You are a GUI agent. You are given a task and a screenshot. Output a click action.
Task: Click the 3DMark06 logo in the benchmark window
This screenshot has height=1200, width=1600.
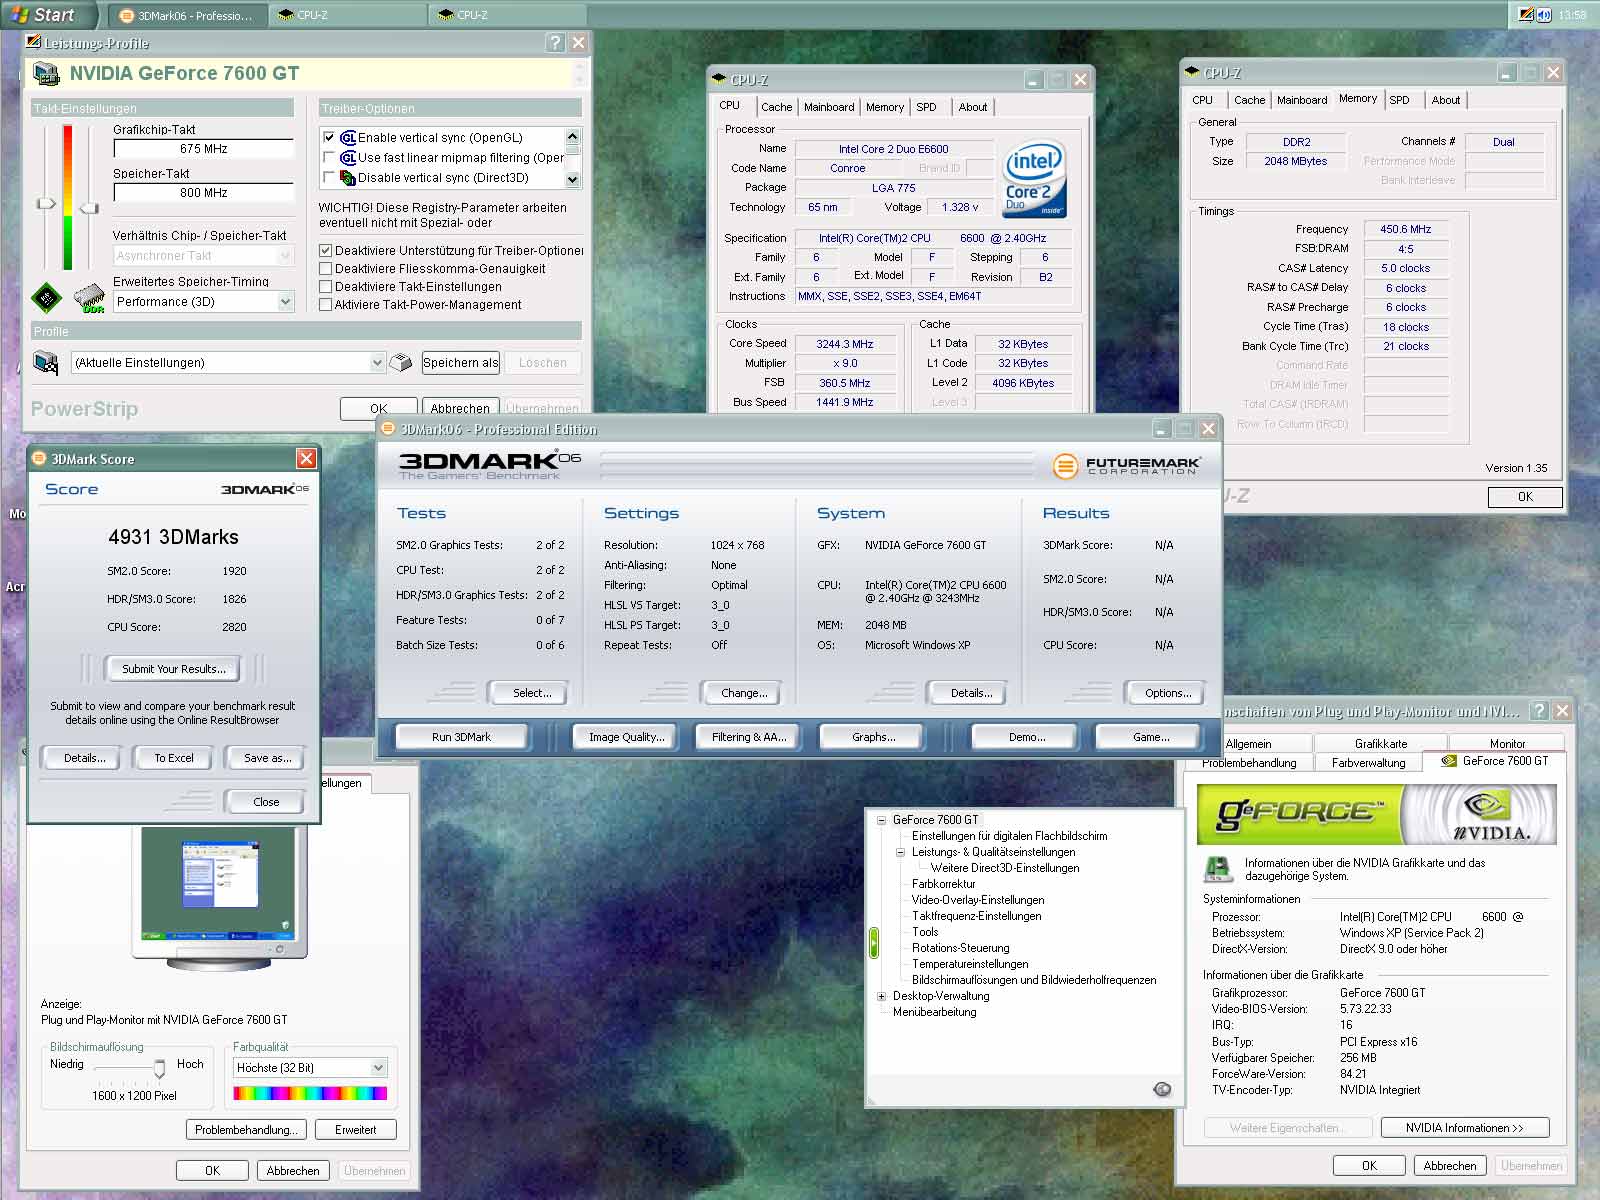click(x=490, y=465)
